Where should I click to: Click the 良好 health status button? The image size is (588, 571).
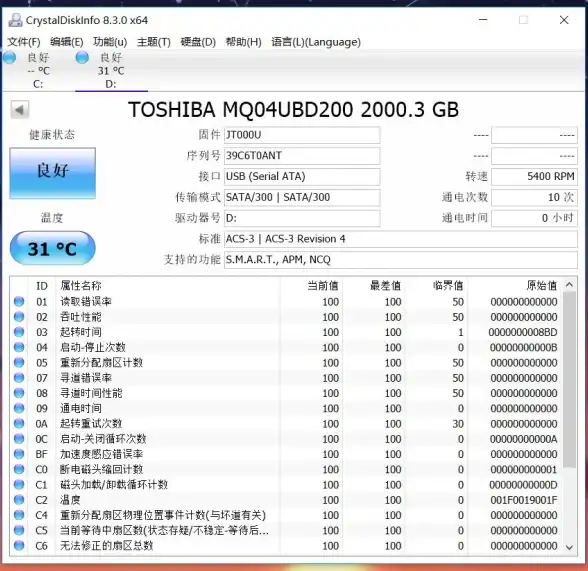52,173
